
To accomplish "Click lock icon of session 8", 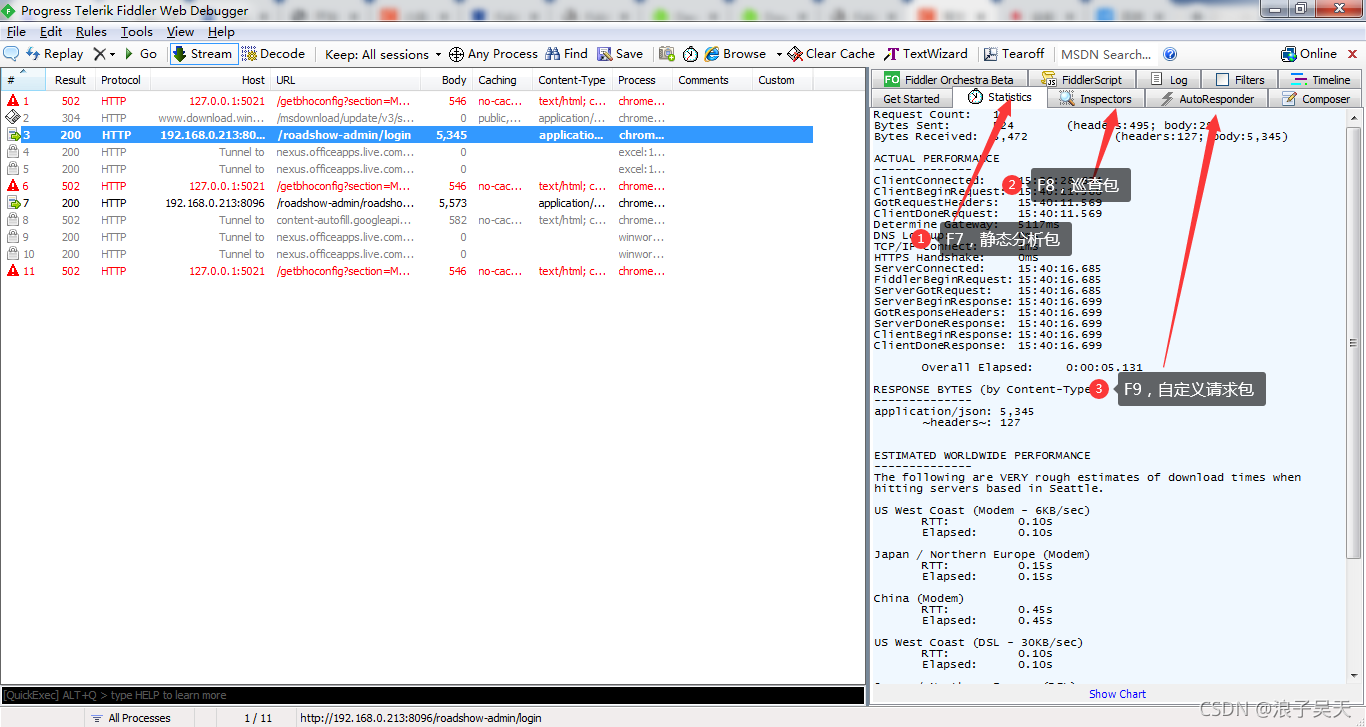I will (x=13, y=220).
